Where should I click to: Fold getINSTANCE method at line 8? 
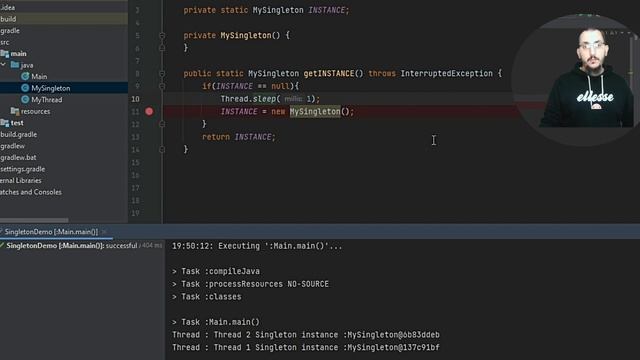[162, 73]
